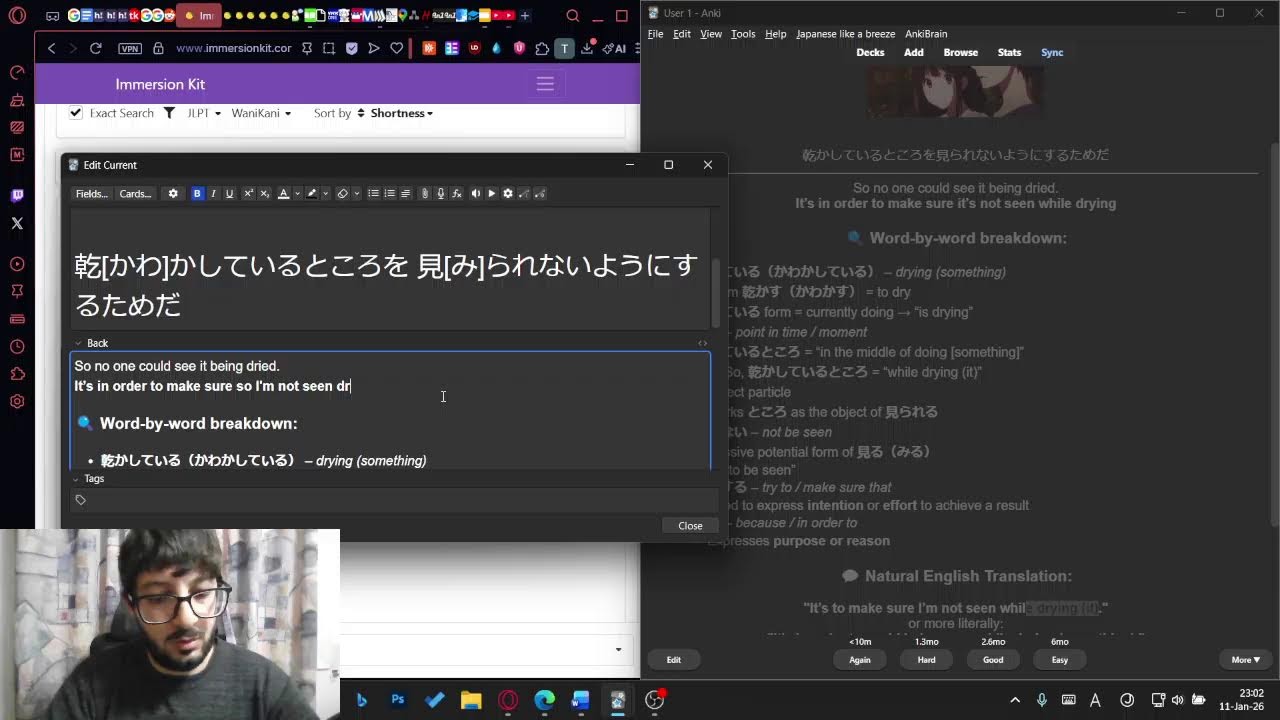Toggle italic formatting in the editor toolbar
Screen dimensions: 1280x720
[213, 194]
